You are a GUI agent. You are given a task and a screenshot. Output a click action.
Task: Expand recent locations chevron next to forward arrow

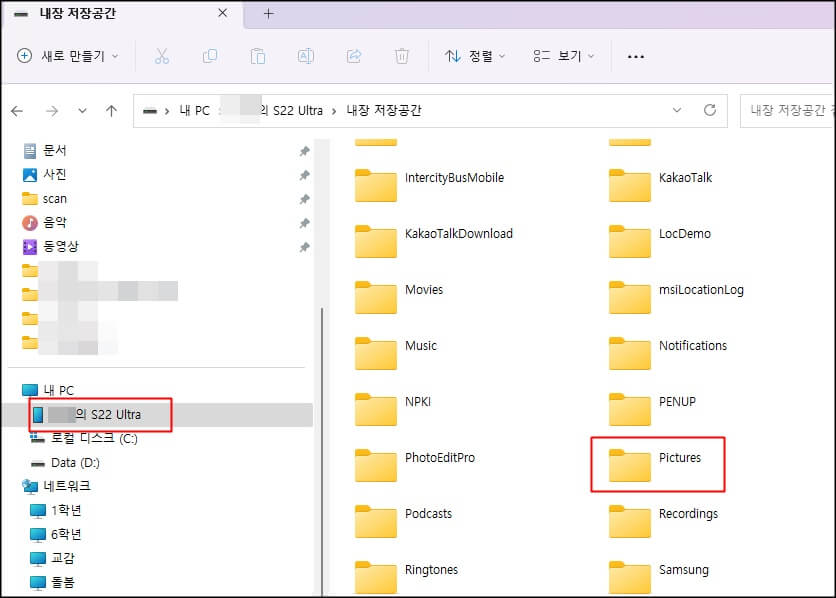[x=82, y=111]
